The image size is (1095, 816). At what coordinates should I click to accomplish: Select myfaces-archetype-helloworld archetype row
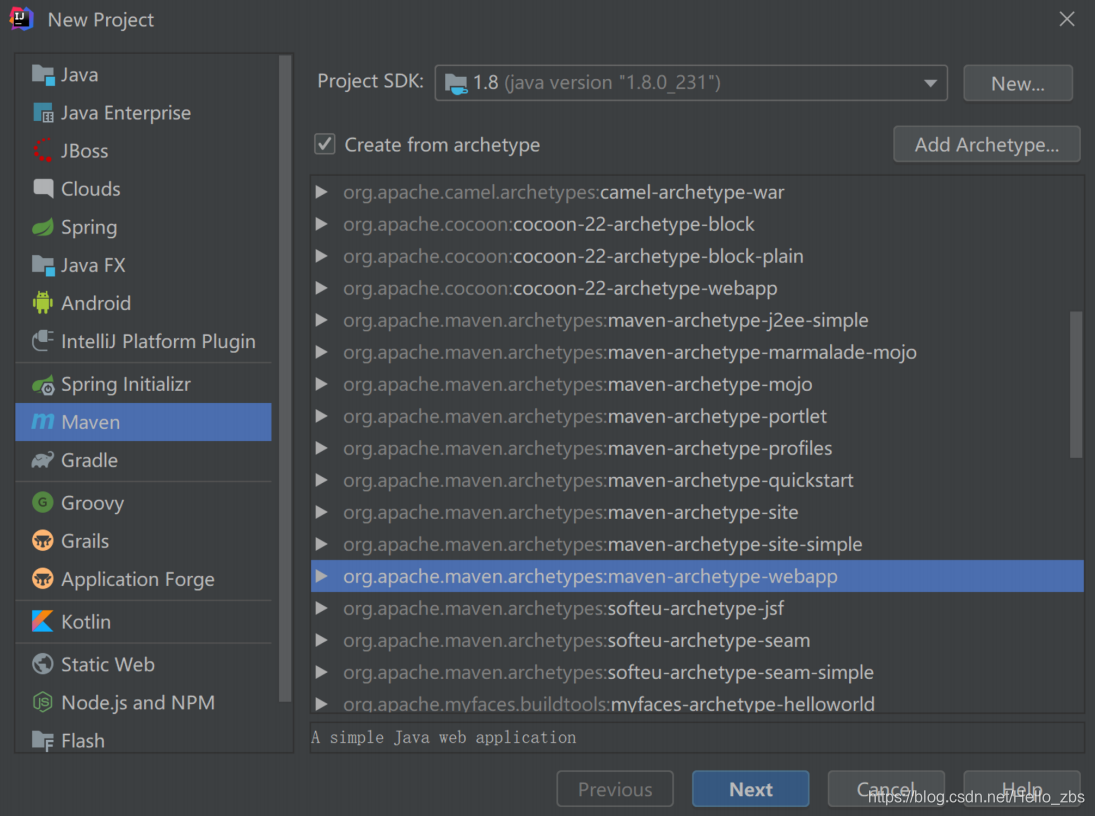tap(697, 703)
